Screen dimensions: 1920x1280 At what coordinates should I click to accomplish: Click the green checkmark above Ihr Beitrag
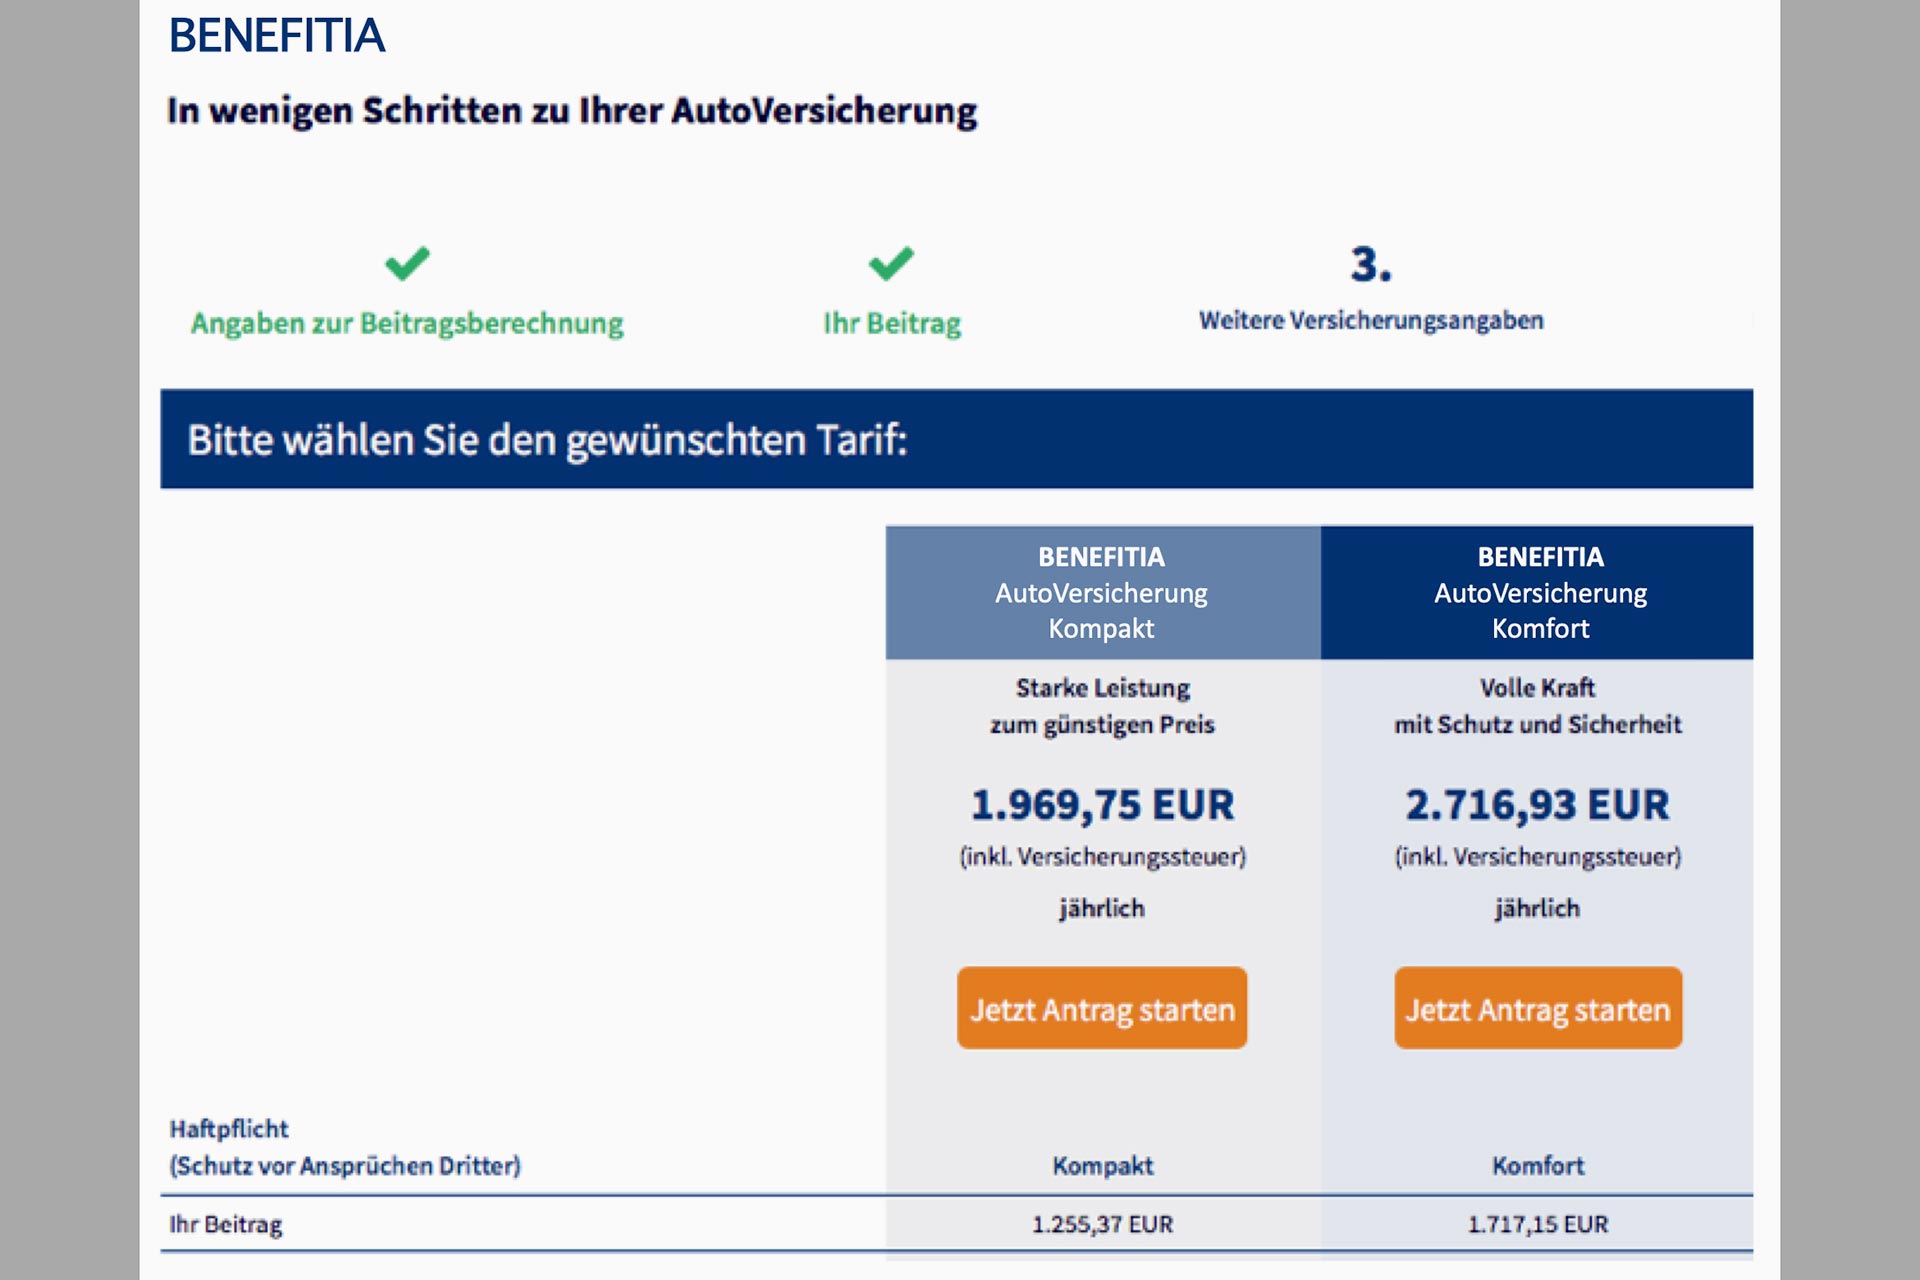pyautogui.click(x=891, y=264)
